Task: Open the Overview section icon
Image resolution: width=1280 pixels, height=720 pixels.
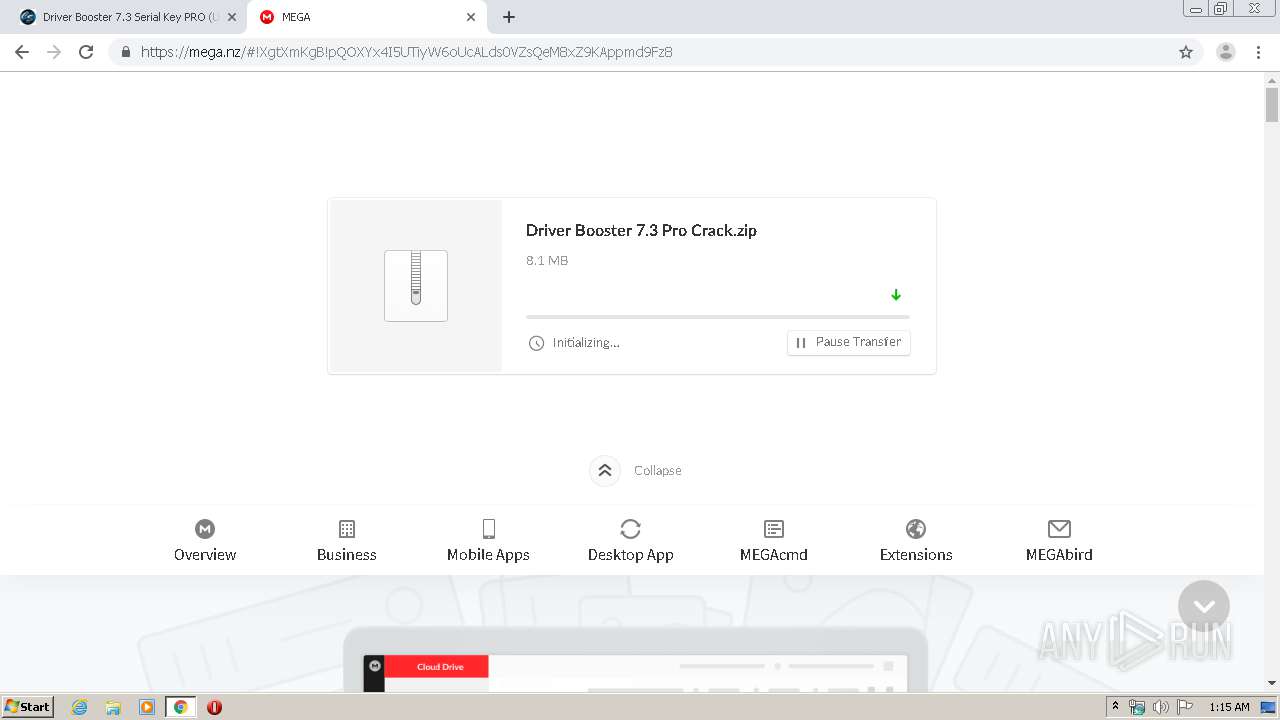Action: click(205, 529)
